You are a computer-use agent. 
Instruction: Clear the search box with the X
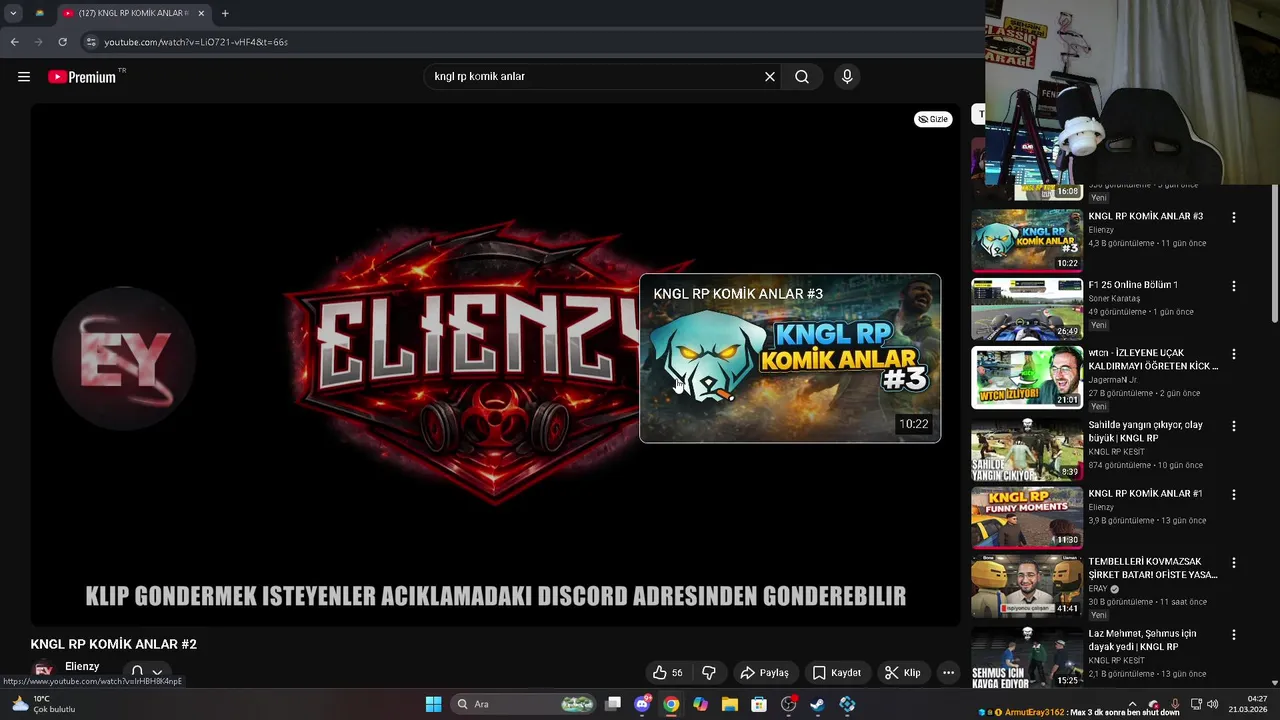click(770, 77)
